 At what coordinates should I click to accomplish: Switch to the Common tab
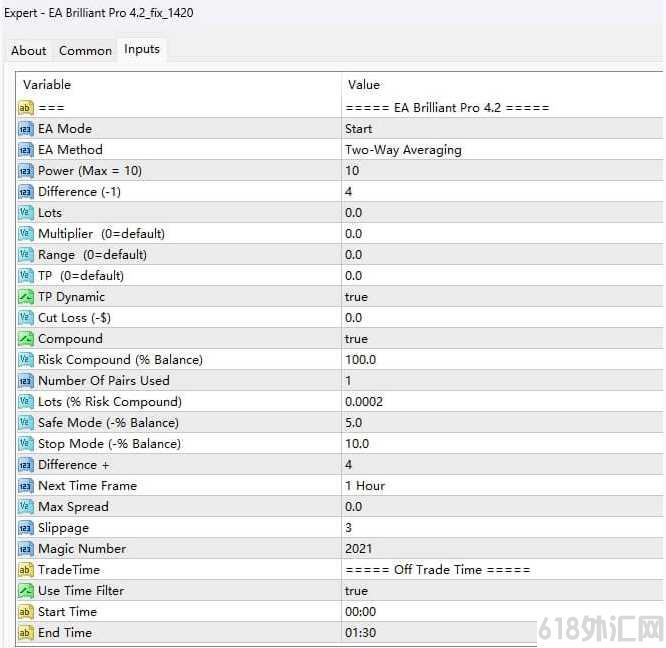[85, 51]
